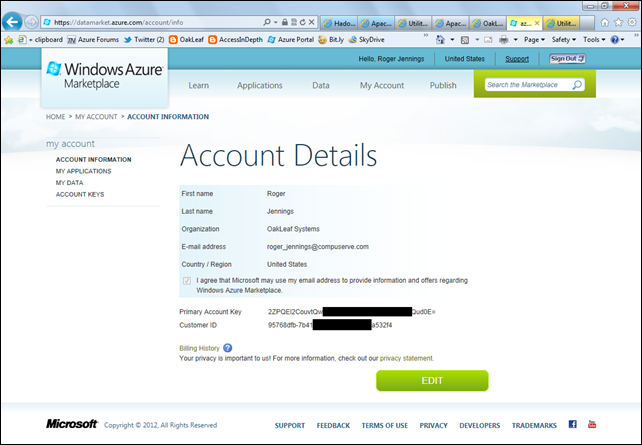Expand the Help dropdown arrow
The width and height of the screenshot is (642, 445).
[623, 40]
